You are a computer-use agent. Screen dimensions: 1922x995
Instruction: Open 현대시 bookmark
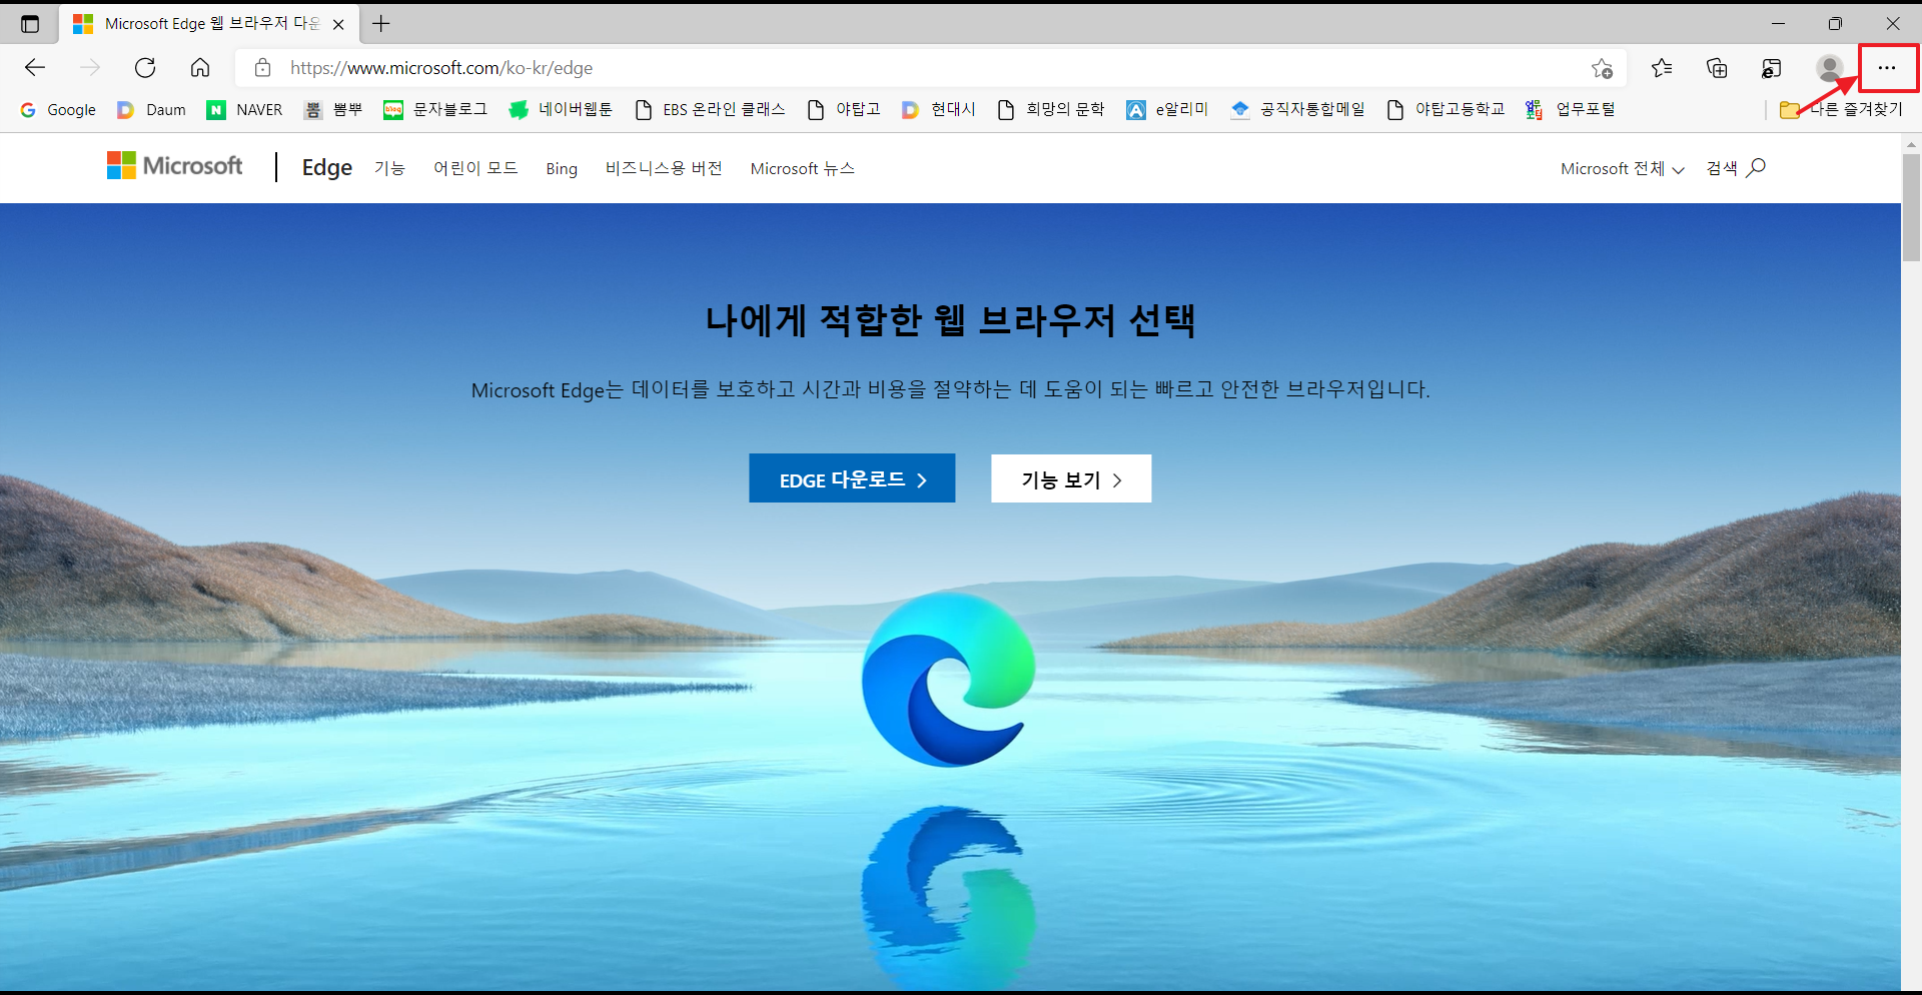click(x=938, y=110)
